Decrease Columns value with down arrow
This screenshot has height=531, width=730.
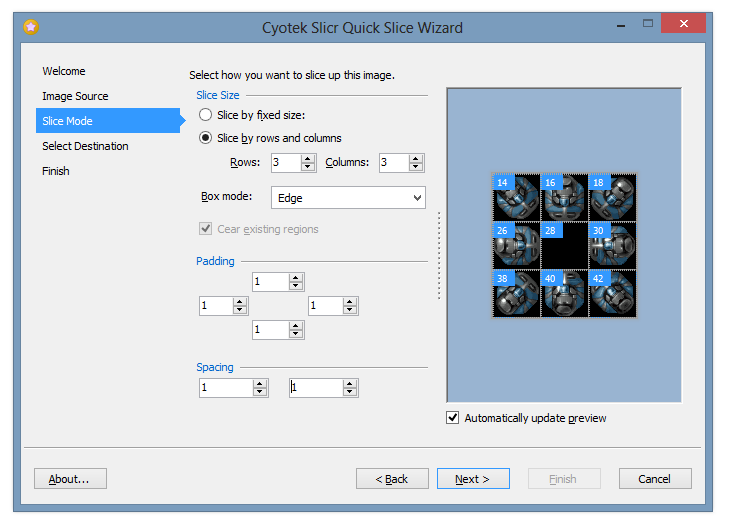pyautogui.click(x=415, y=167)
